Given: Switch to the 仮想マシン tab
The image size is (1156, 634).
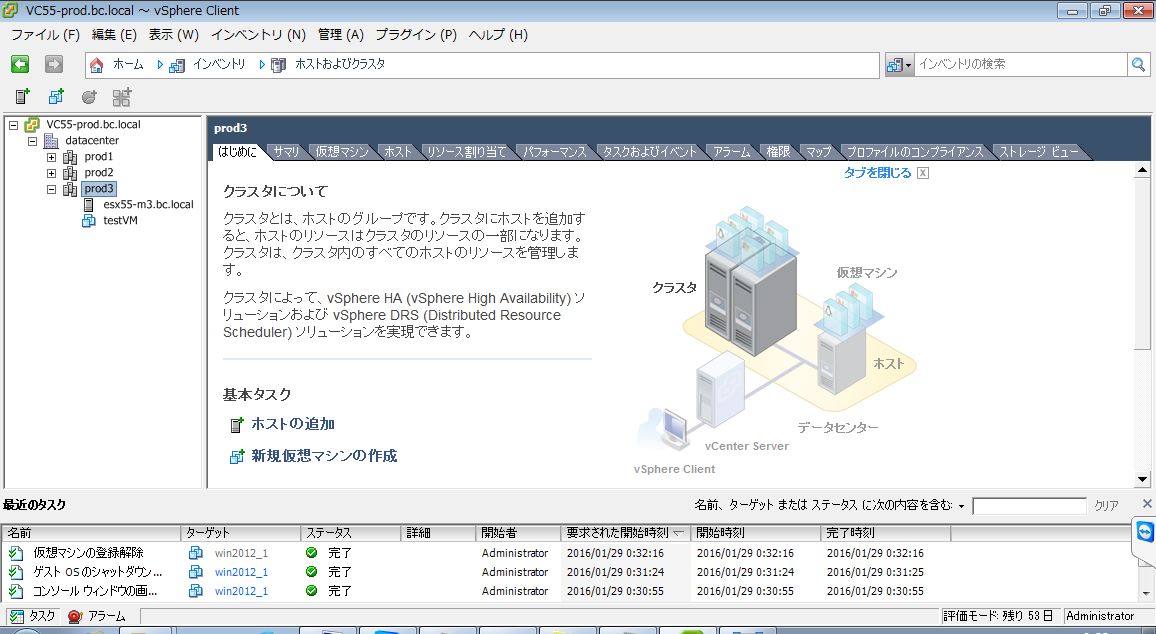Looking at the screenshot, I should pos(342,152).
